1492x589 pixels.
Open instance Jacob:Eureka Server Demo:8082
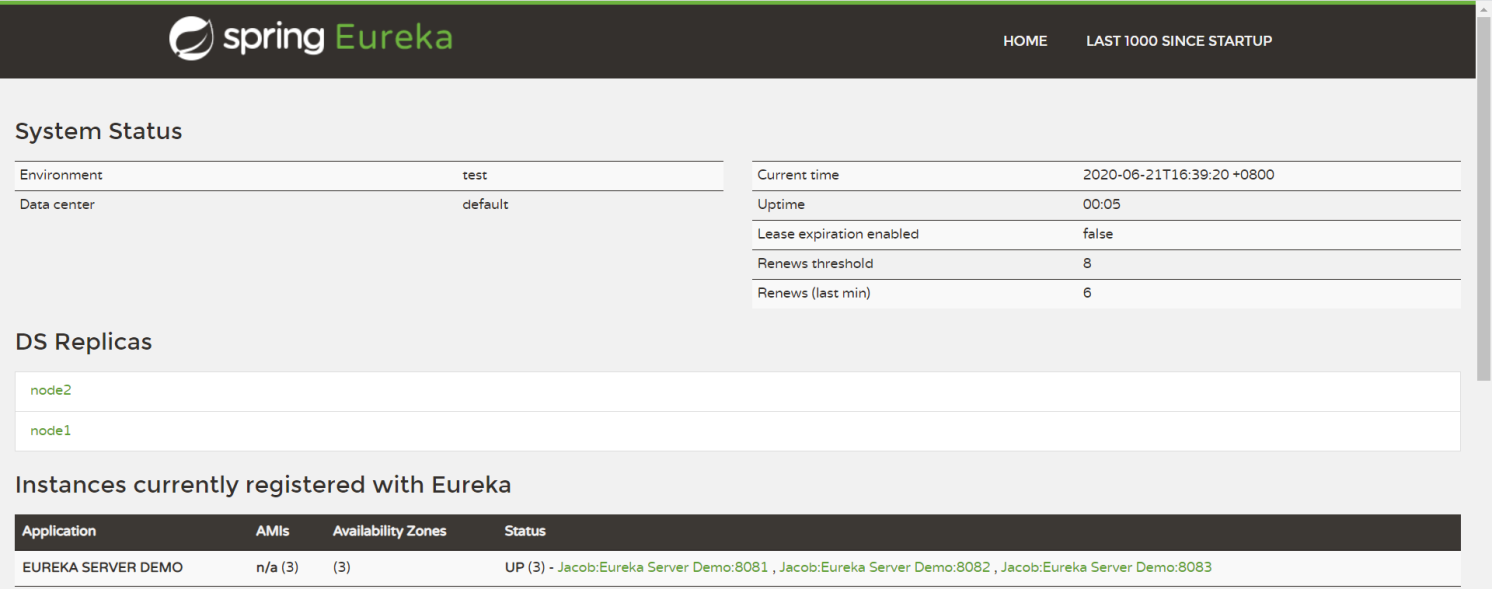(x=885, y=567)
